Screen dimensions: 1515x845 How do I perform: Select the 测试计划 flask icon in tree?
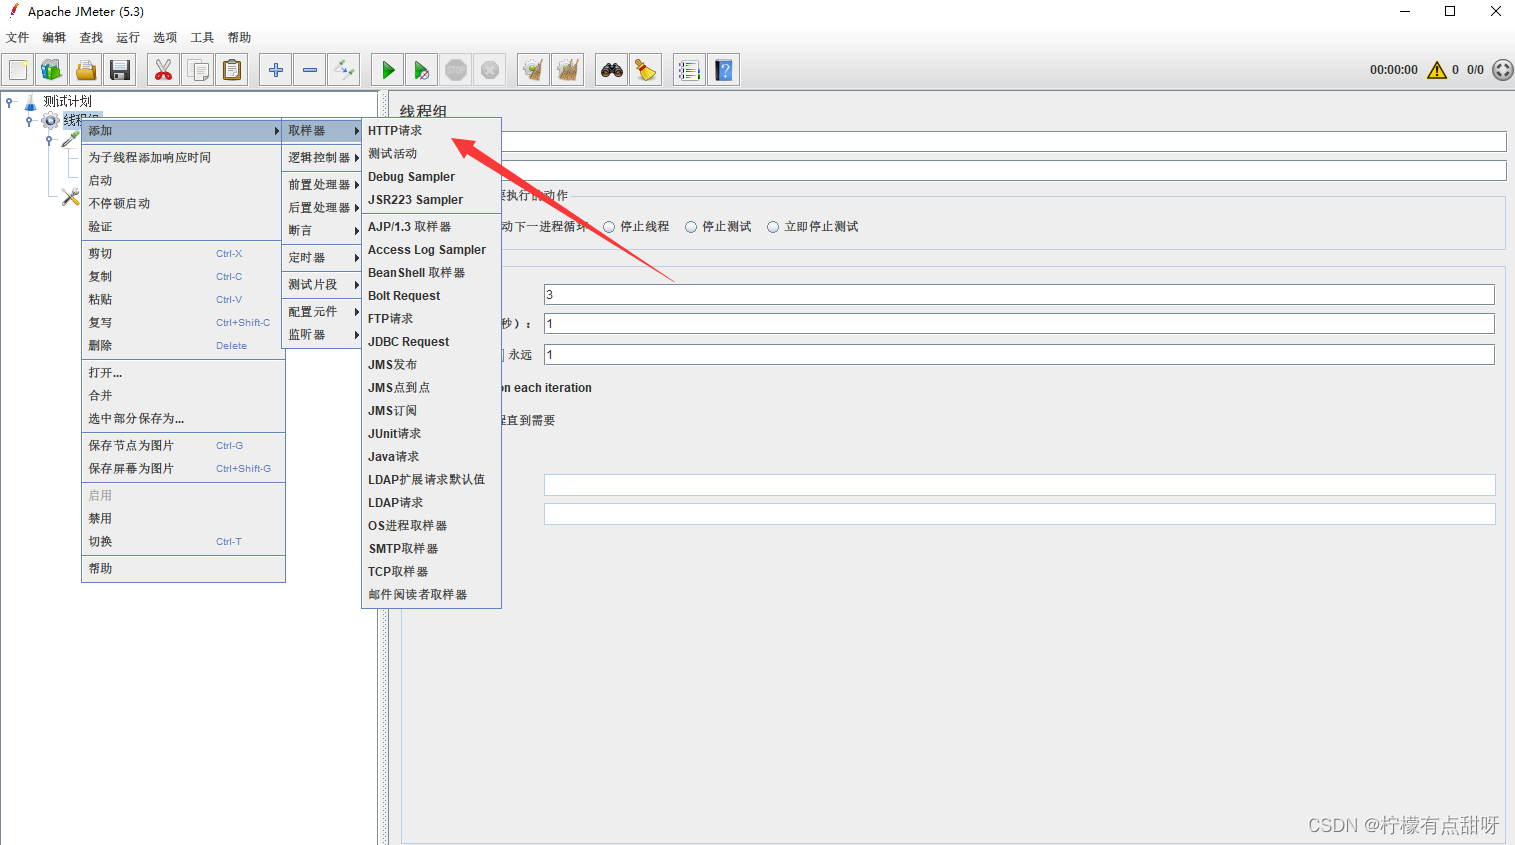coord(31,101)
